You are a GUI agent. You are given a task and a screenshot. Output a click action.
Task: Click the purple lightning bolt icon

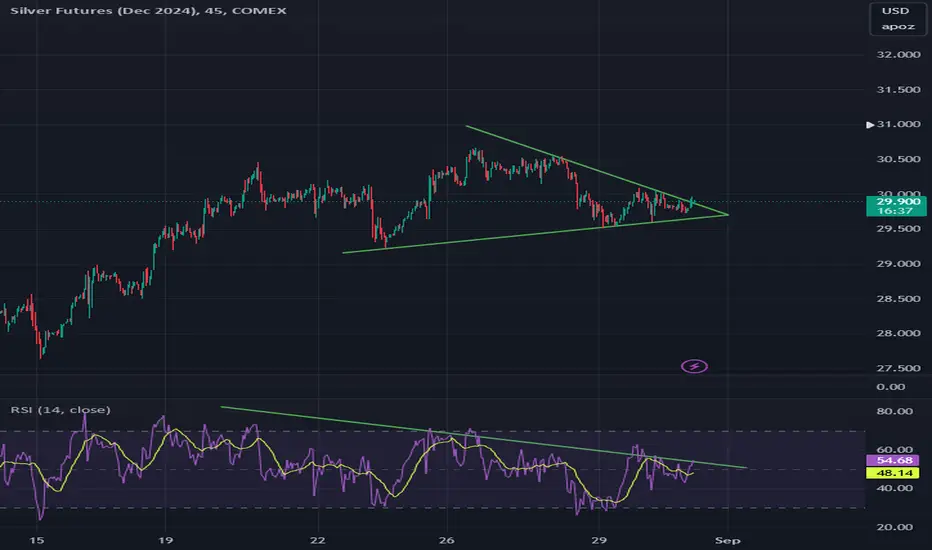coord(694,366)
